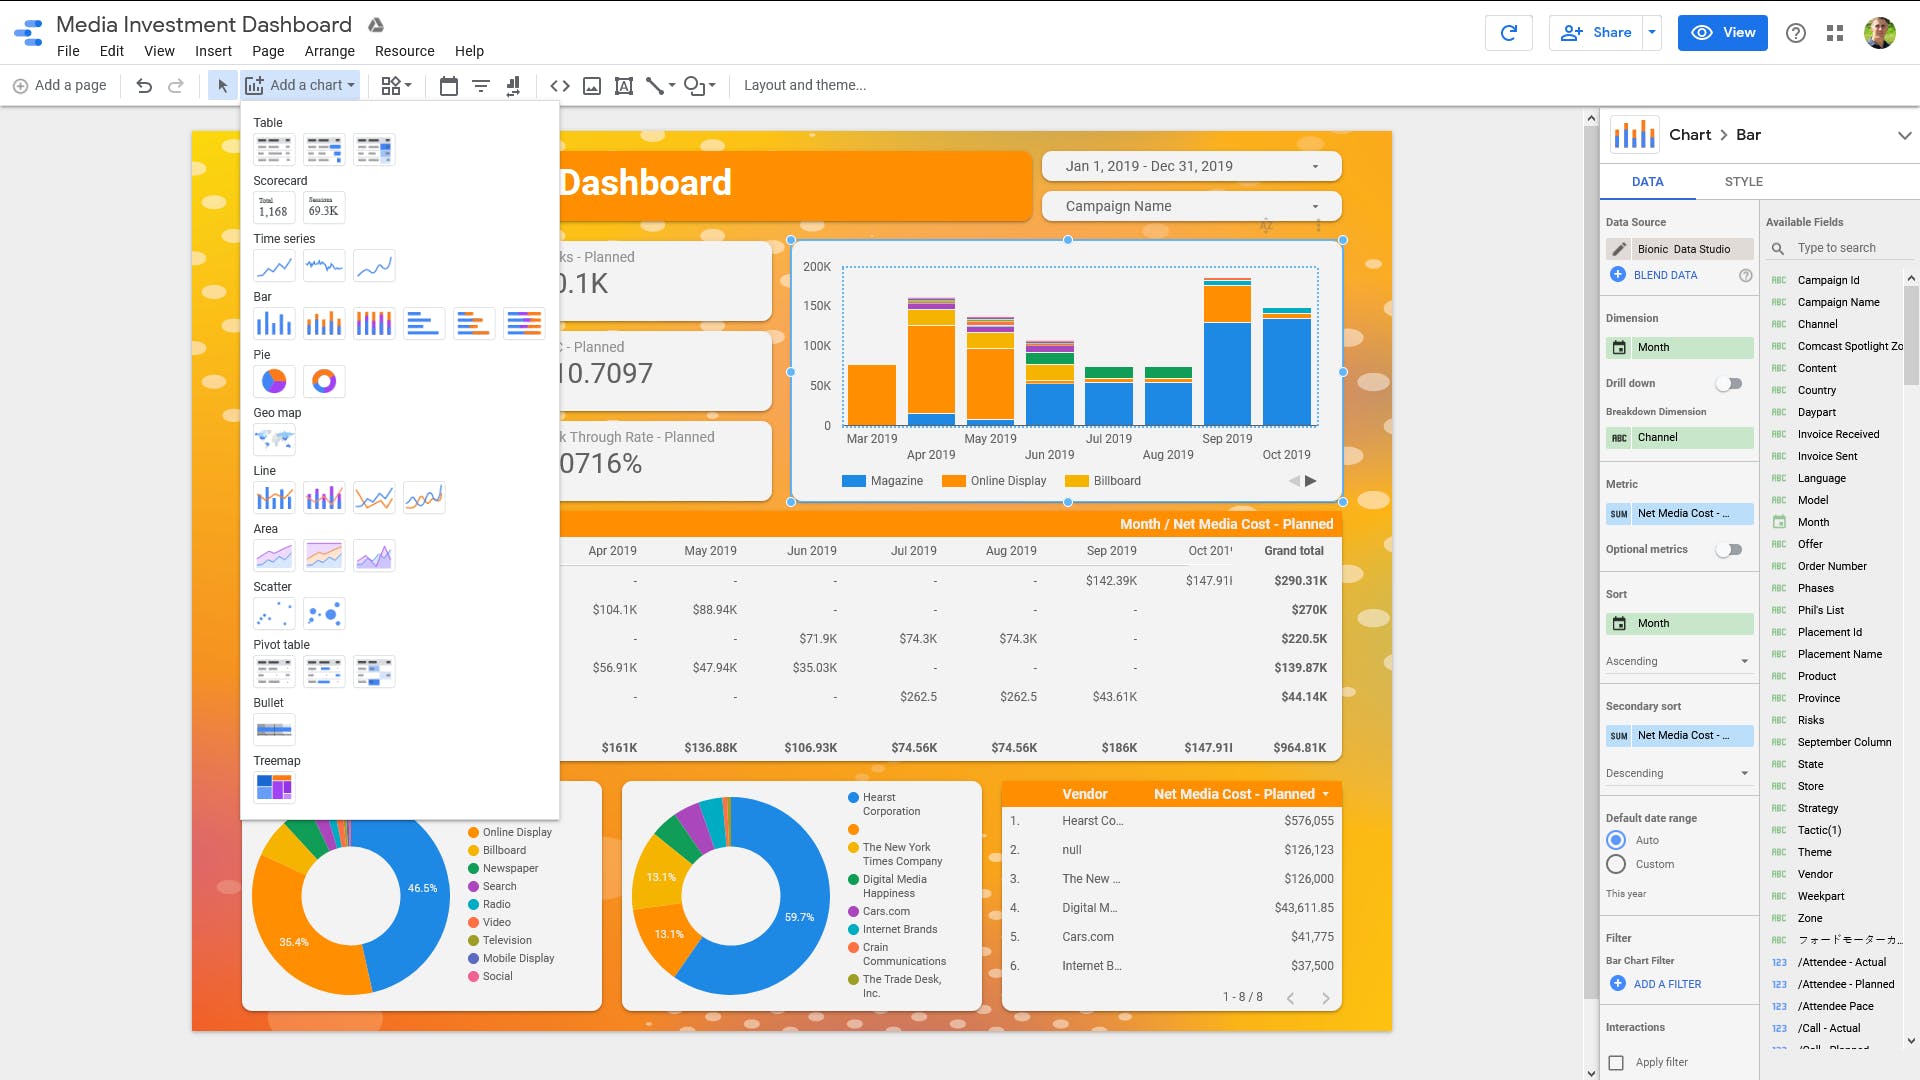Switch to the STYLE tab
Viewport: 1920px width, 1080px height.
(x=1743, y=181)
